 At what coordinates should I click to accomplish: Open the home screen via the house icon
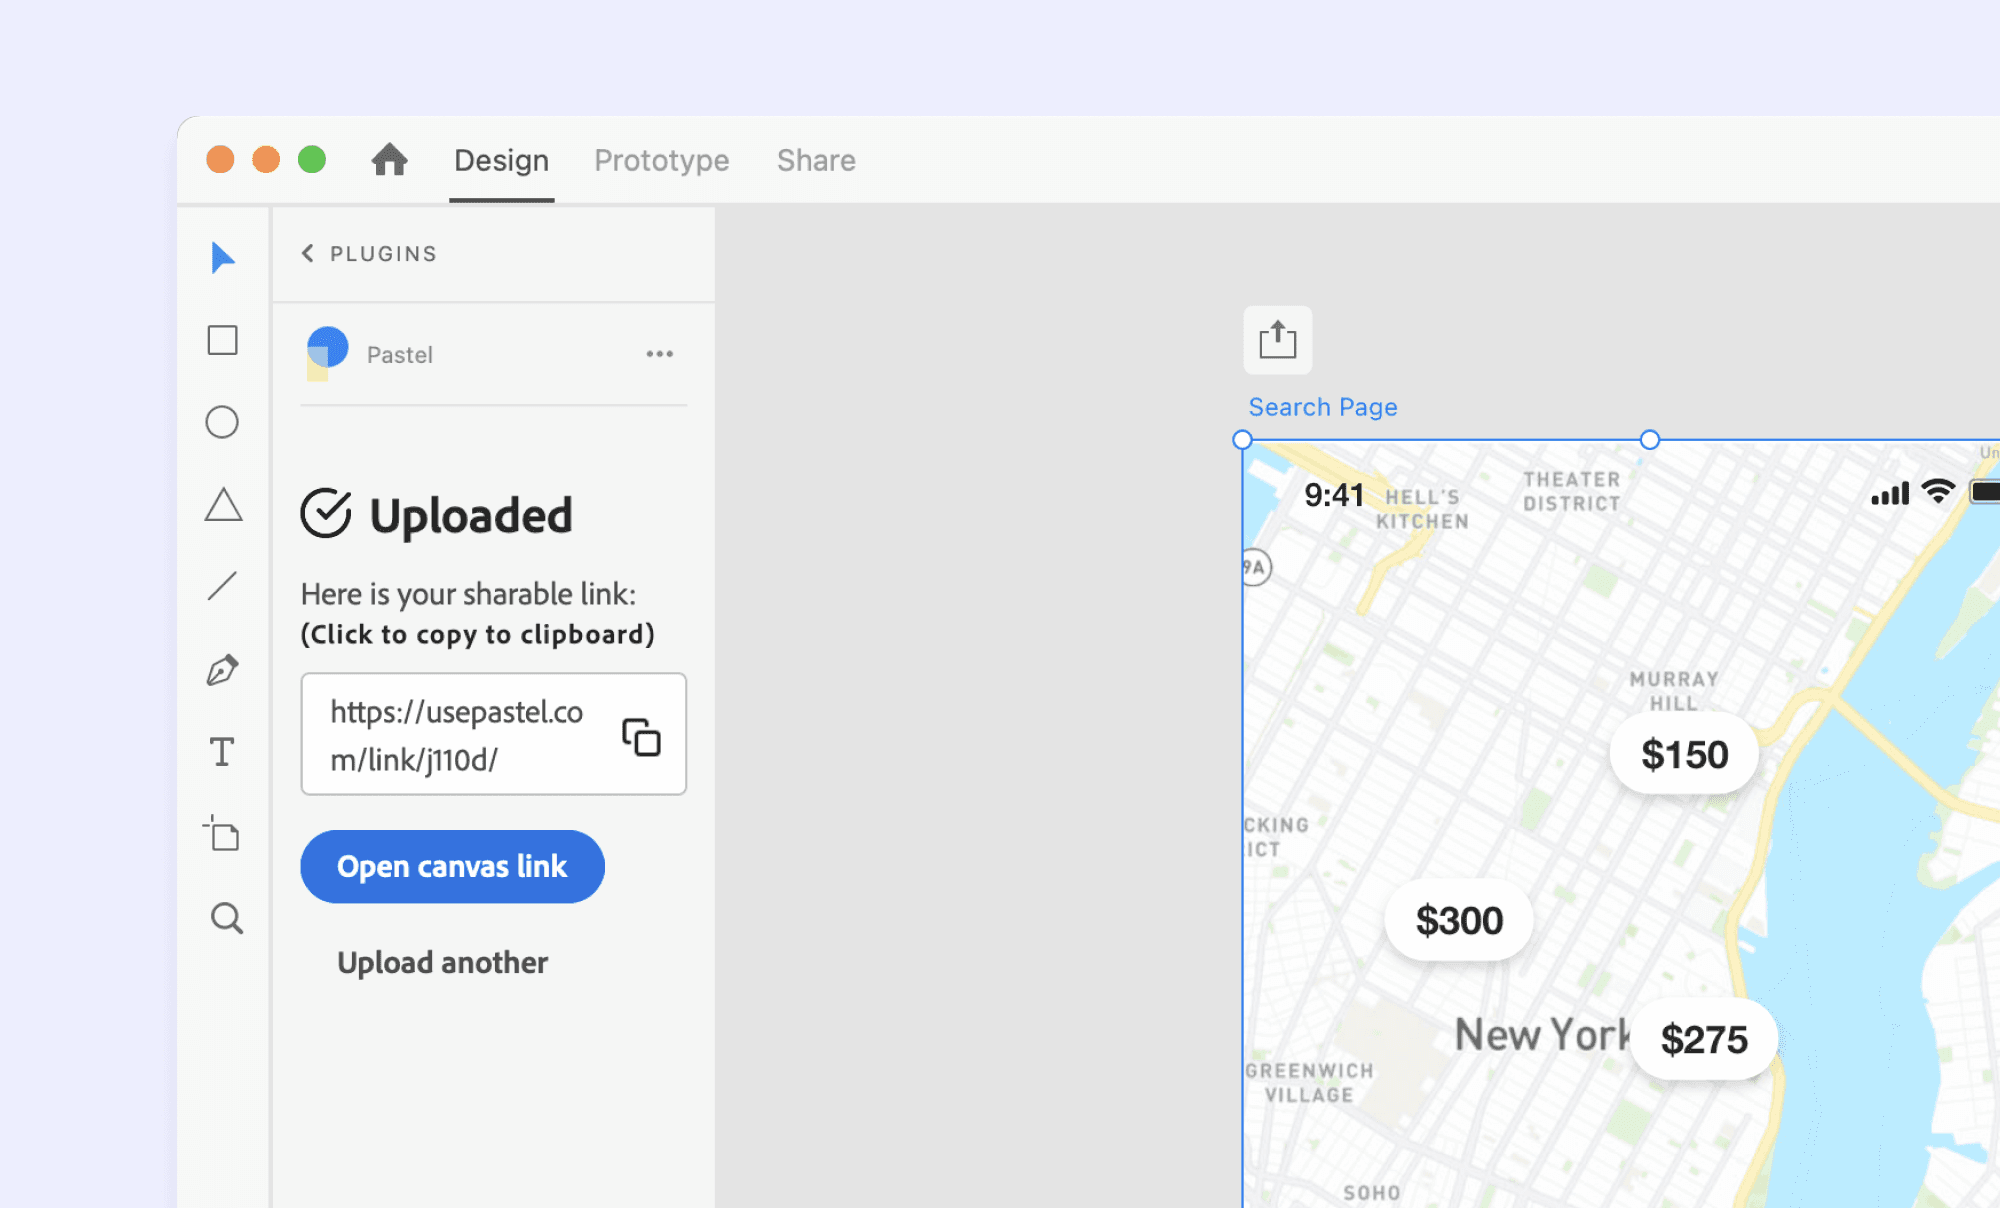click(390, 160)
